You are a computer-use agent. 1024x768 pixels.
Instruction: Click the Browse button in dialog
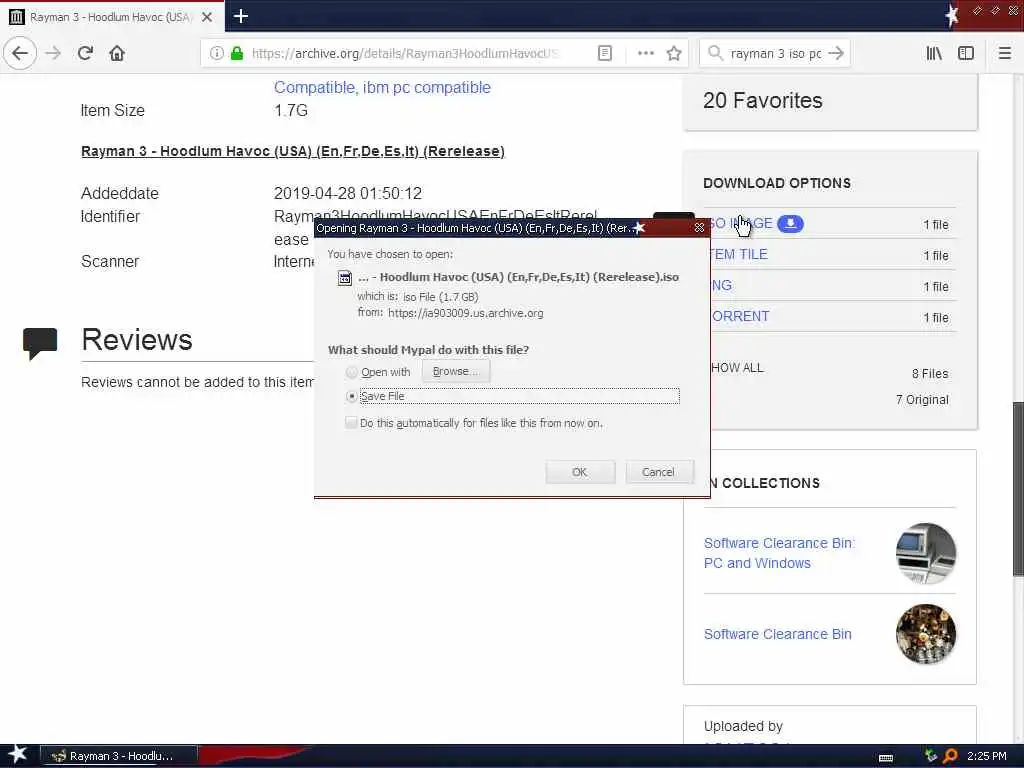click(456, 372)
